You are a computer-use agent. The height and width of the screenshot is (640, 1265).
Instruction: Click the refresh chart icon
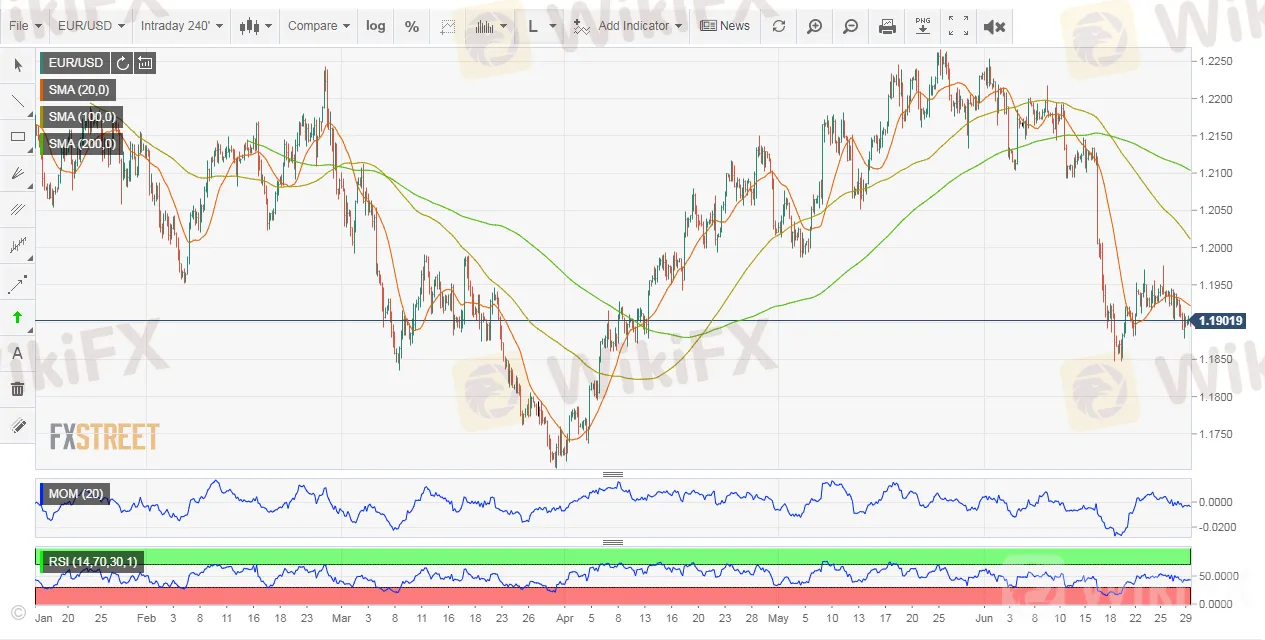(779, 26)
